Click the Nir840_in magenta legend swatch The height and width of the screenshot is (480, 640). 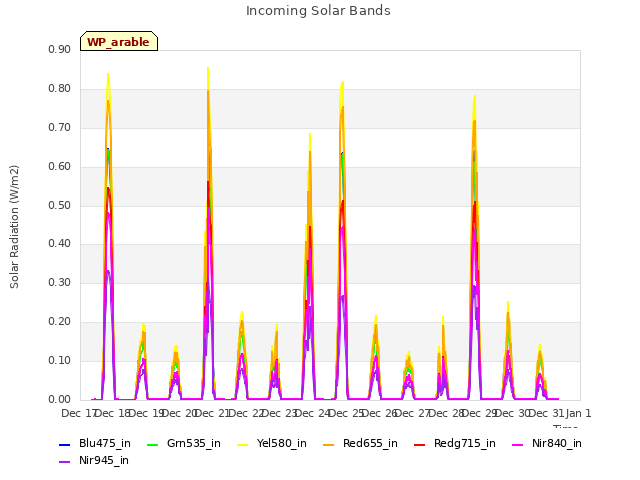518,444
